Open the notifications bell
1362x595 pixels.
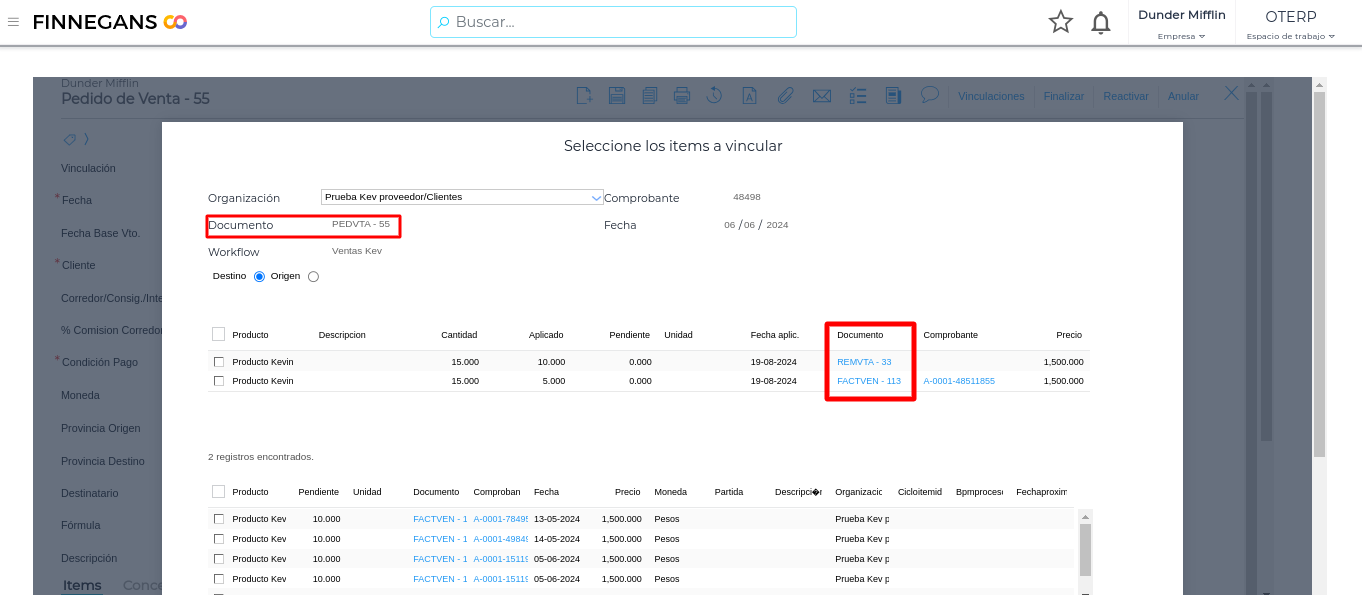click(1100, 22)
